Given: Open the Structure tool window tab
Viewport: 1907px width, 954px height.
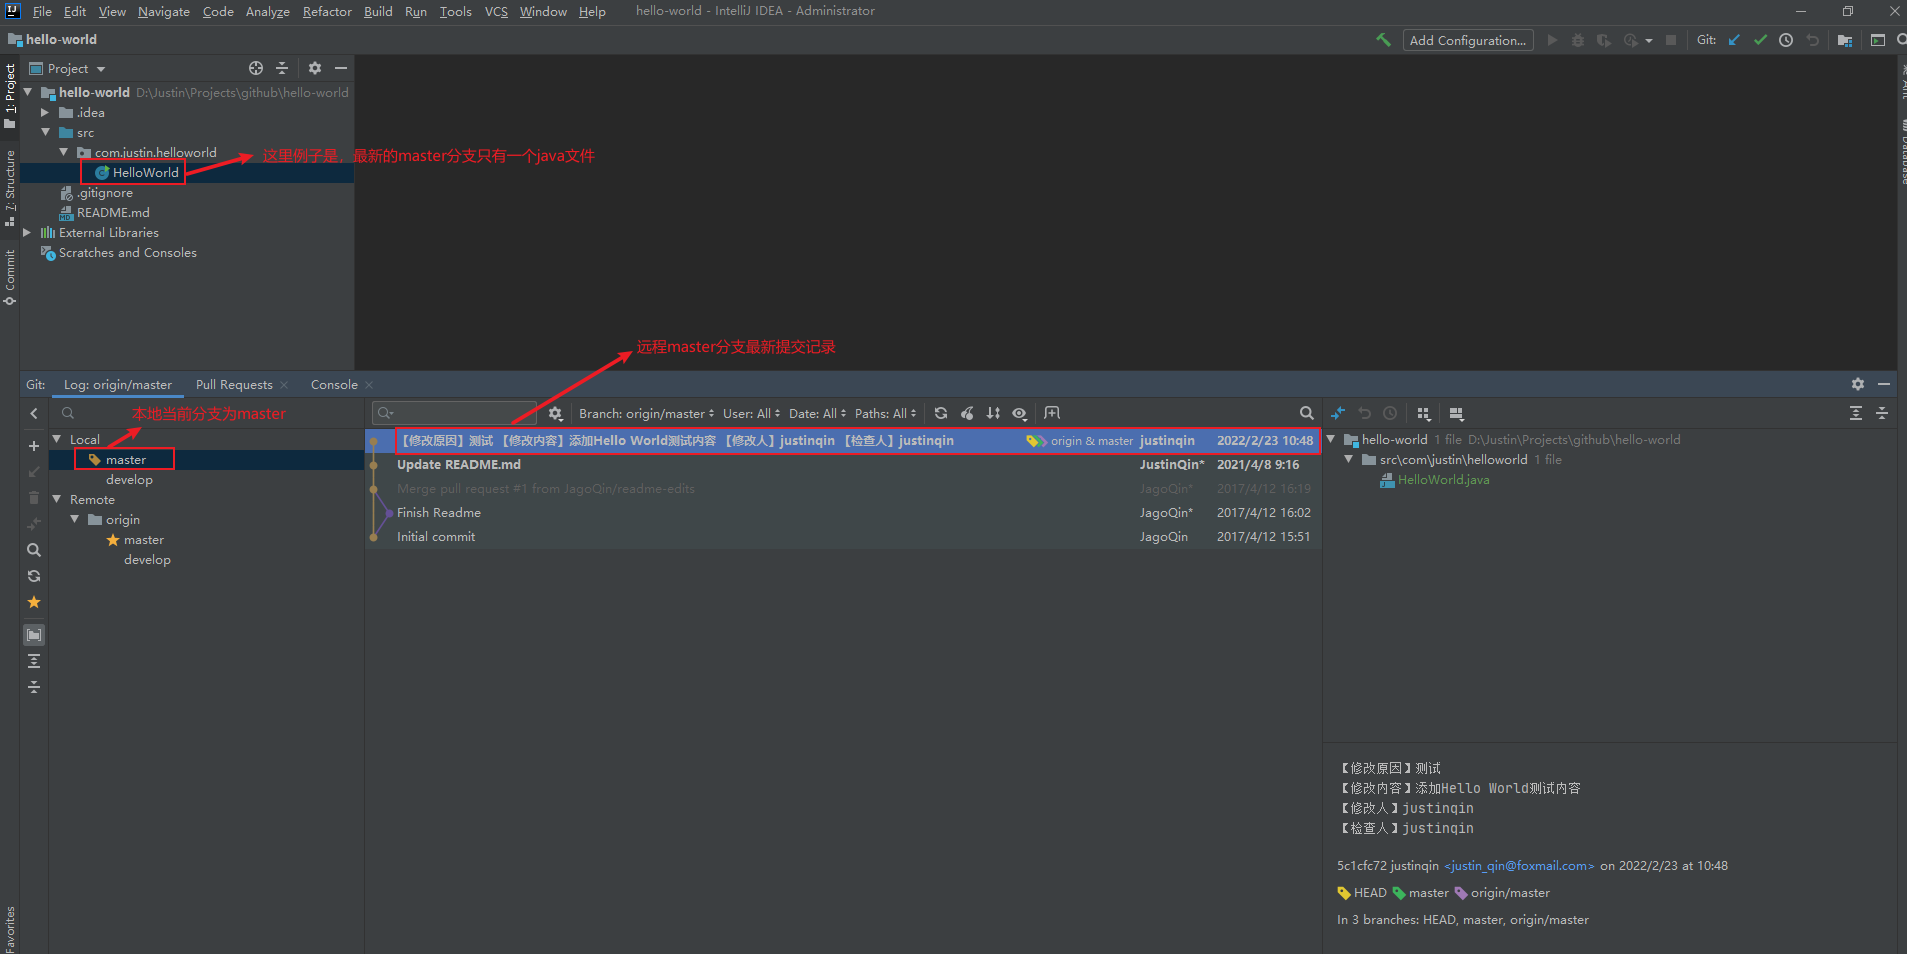Looking at the screenshot, I should tap(10, 187).
